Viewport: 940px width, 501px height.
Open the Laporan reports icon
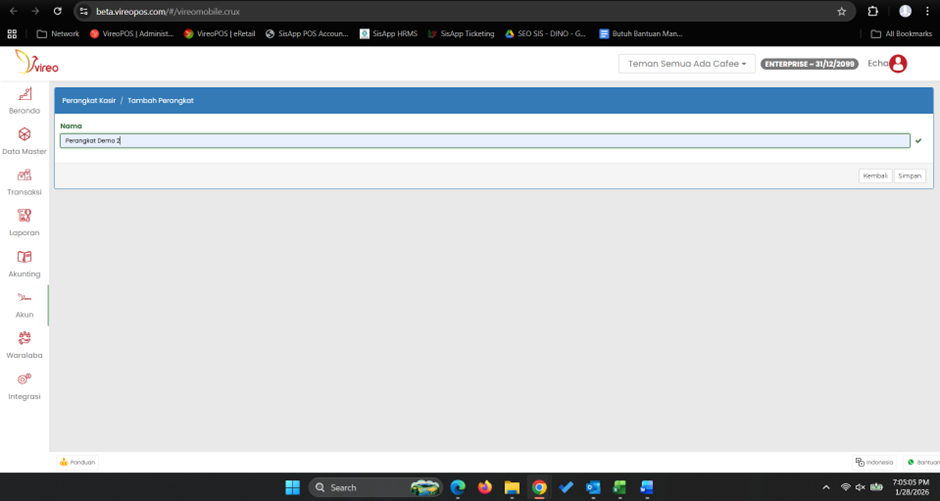pos(24,216)
